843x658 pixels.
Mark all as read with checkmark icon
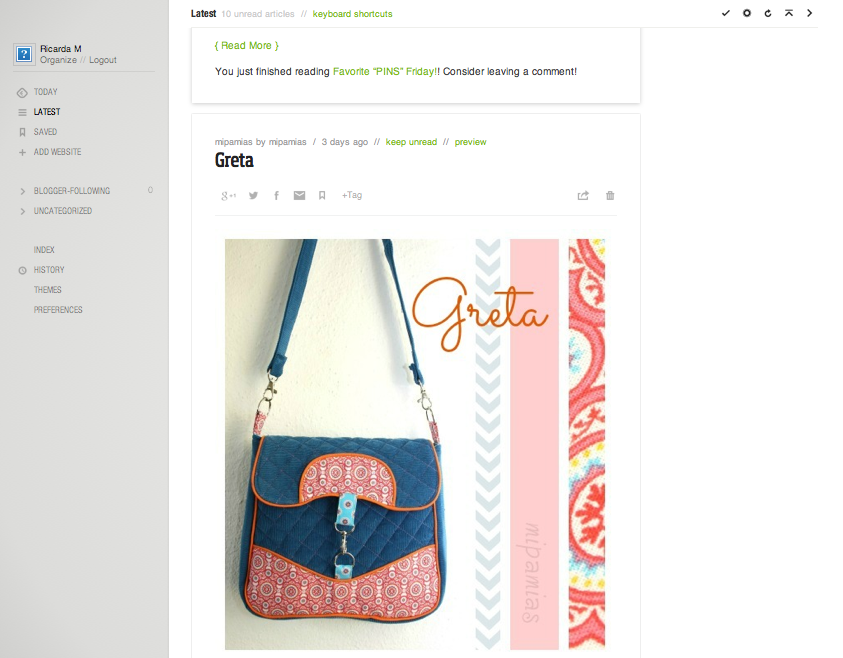pyautogui.click(x=726, y=13)
